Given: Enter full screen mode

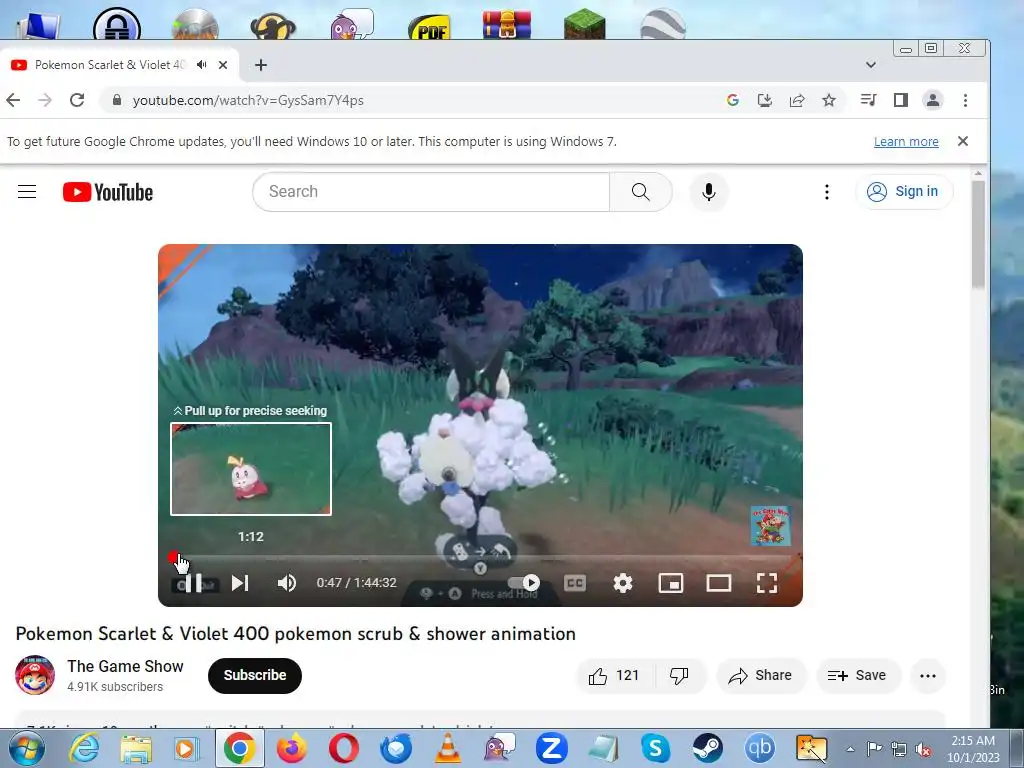Looking at the screenshot, I should point(767,583).
